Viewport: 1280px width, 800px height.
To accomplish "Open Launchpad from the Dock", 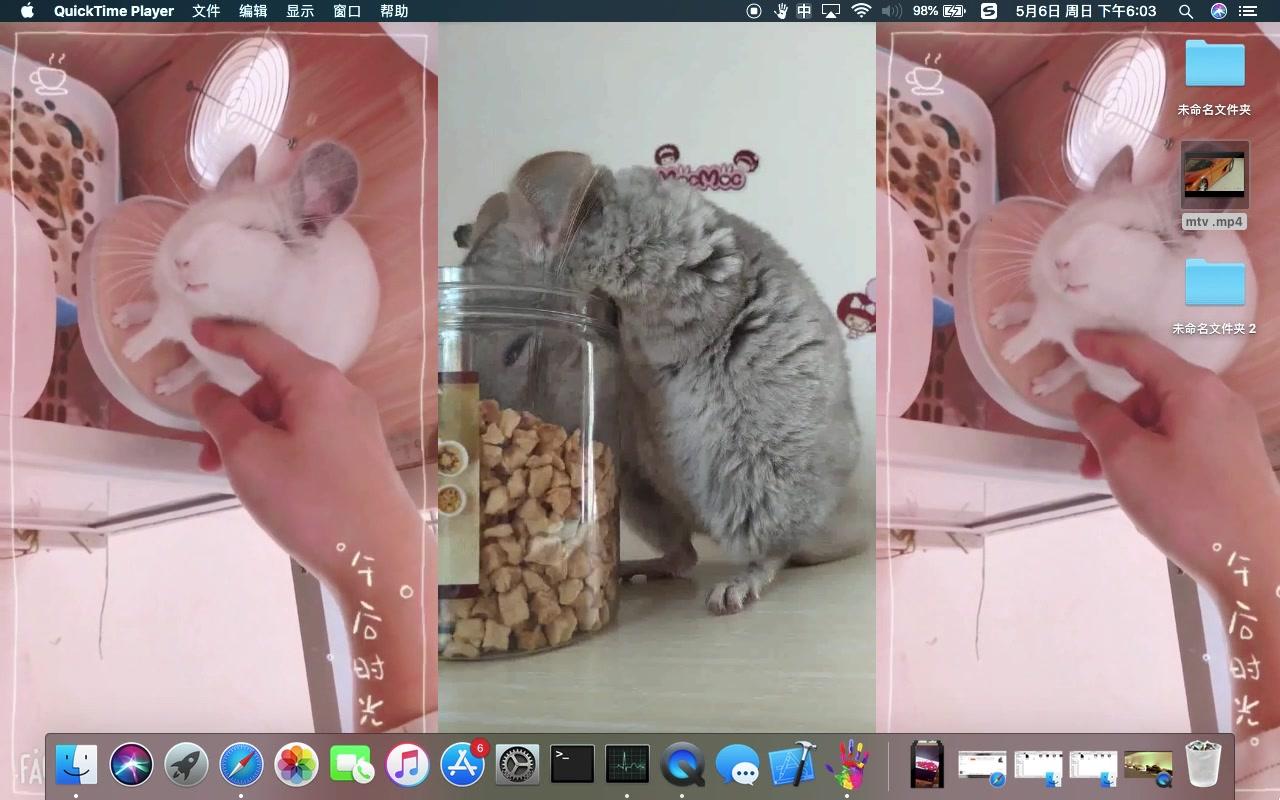I will pyautogui.click(x=186, y=765).
